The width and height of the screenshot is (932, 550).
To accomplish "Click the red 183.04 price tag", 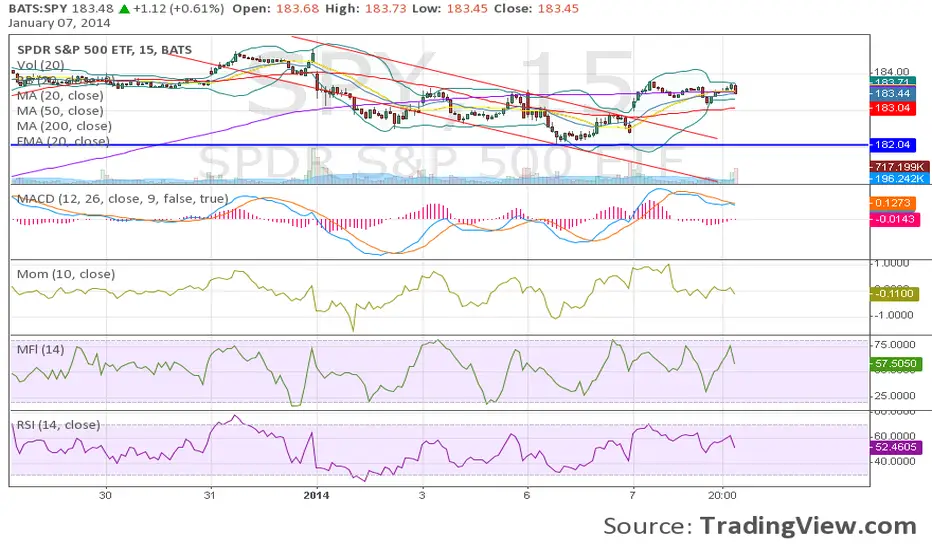I will (893, 108).
